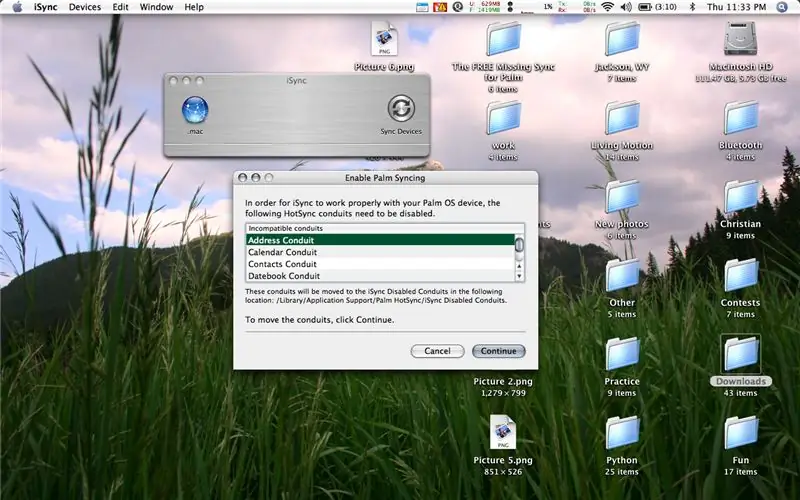800x500 pixels.
Task: Select the New photos folder
Action: (x=622, y=196)
